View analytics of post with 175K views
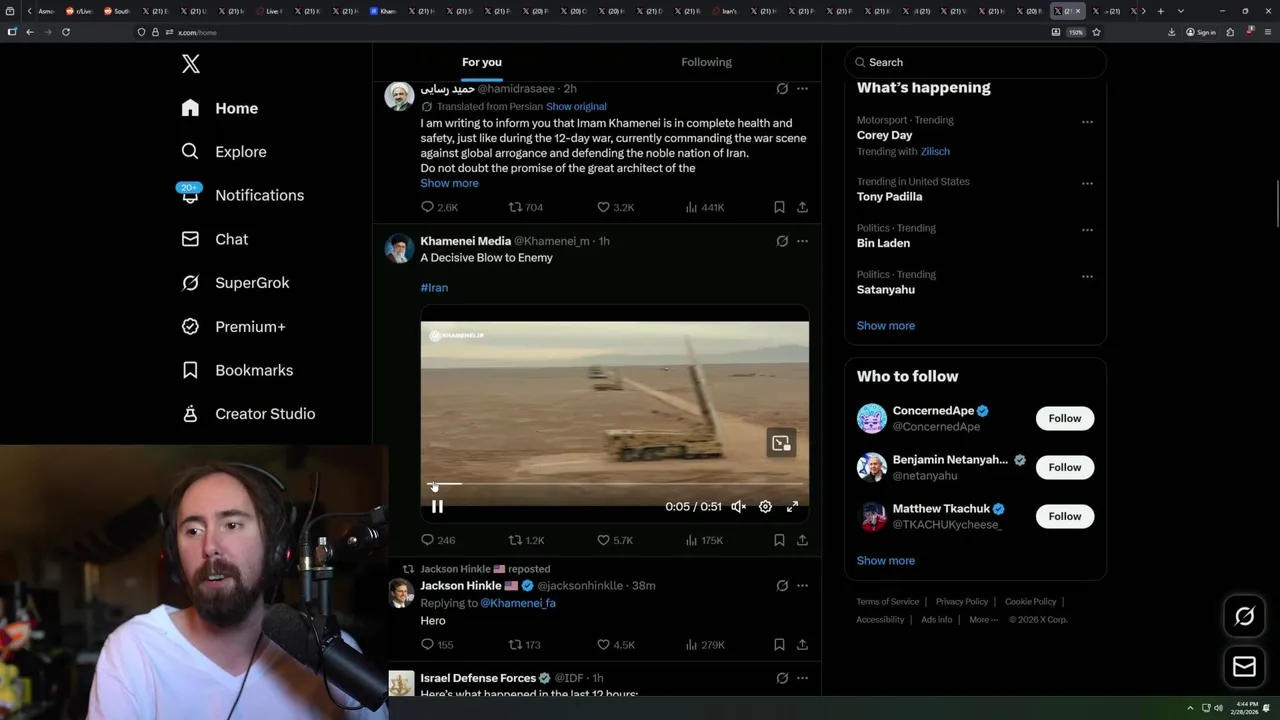 point(704,540)
